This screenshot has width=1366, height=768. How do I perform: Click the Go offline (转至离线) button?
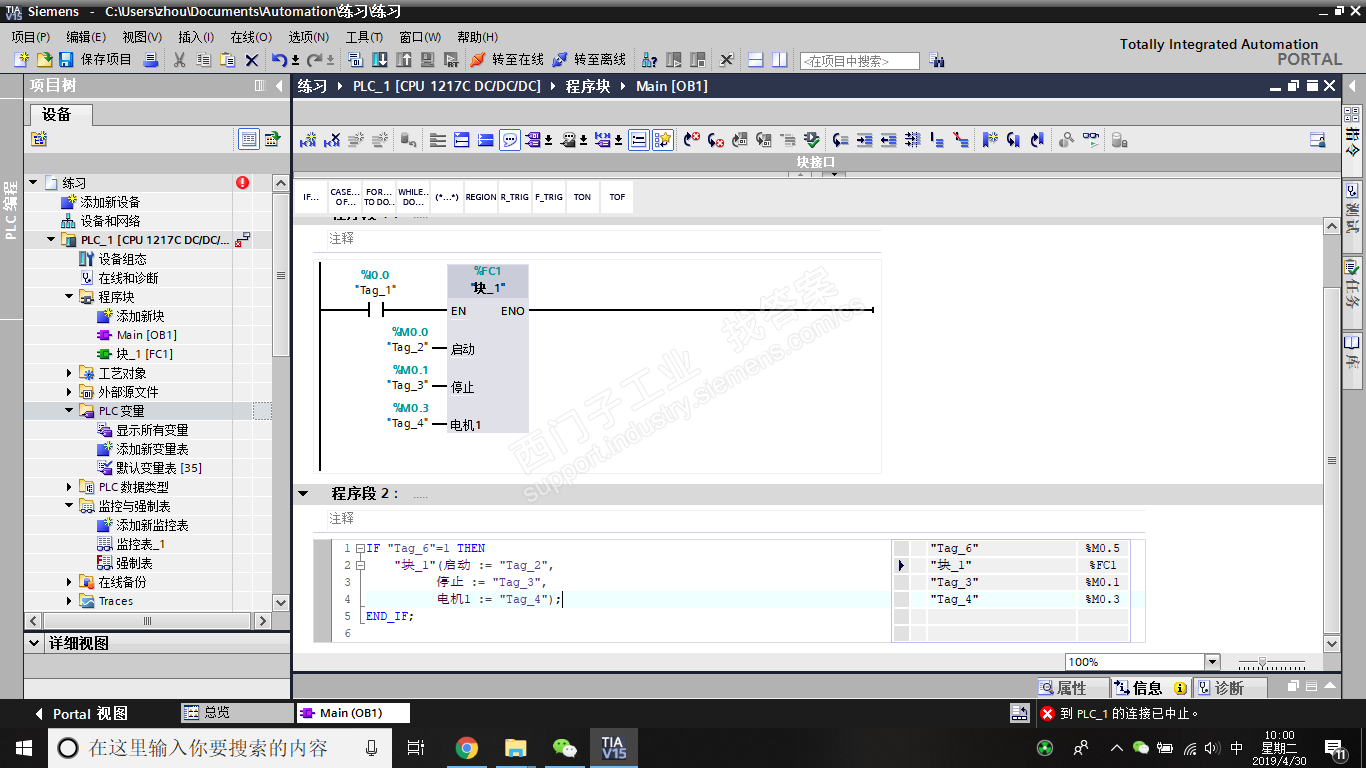point(589,60)
